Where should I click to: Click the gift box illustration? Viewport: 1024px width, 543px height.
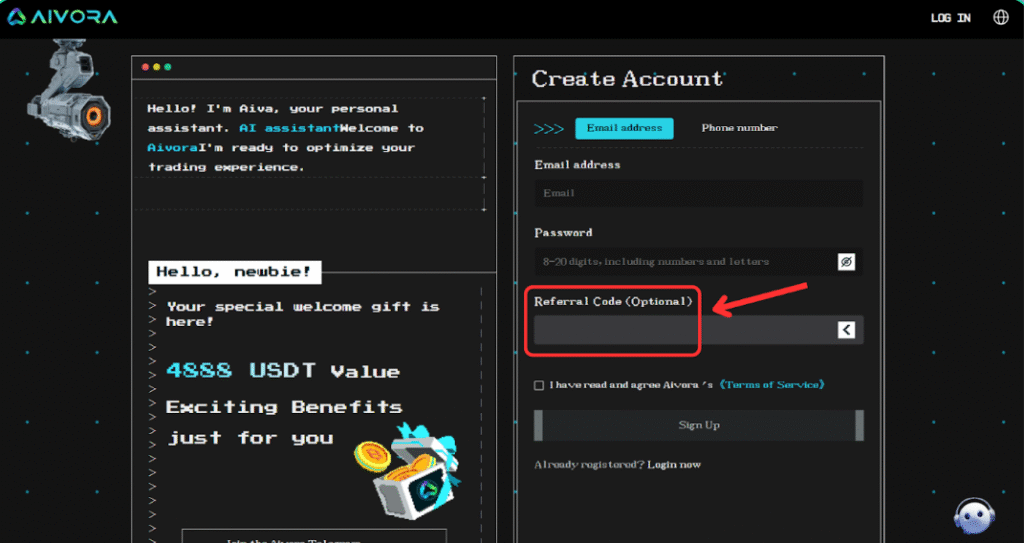pyautogui.click(x=409, y=469)
